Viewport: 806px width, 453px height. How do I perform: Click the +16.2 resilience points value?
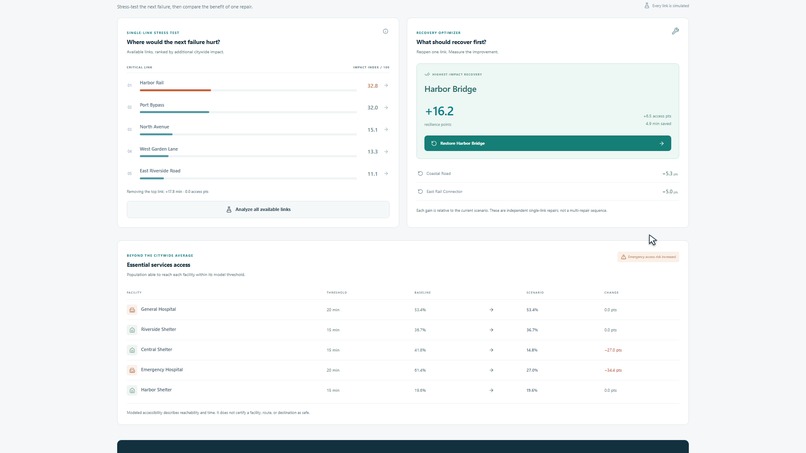(x=439, y=111)
